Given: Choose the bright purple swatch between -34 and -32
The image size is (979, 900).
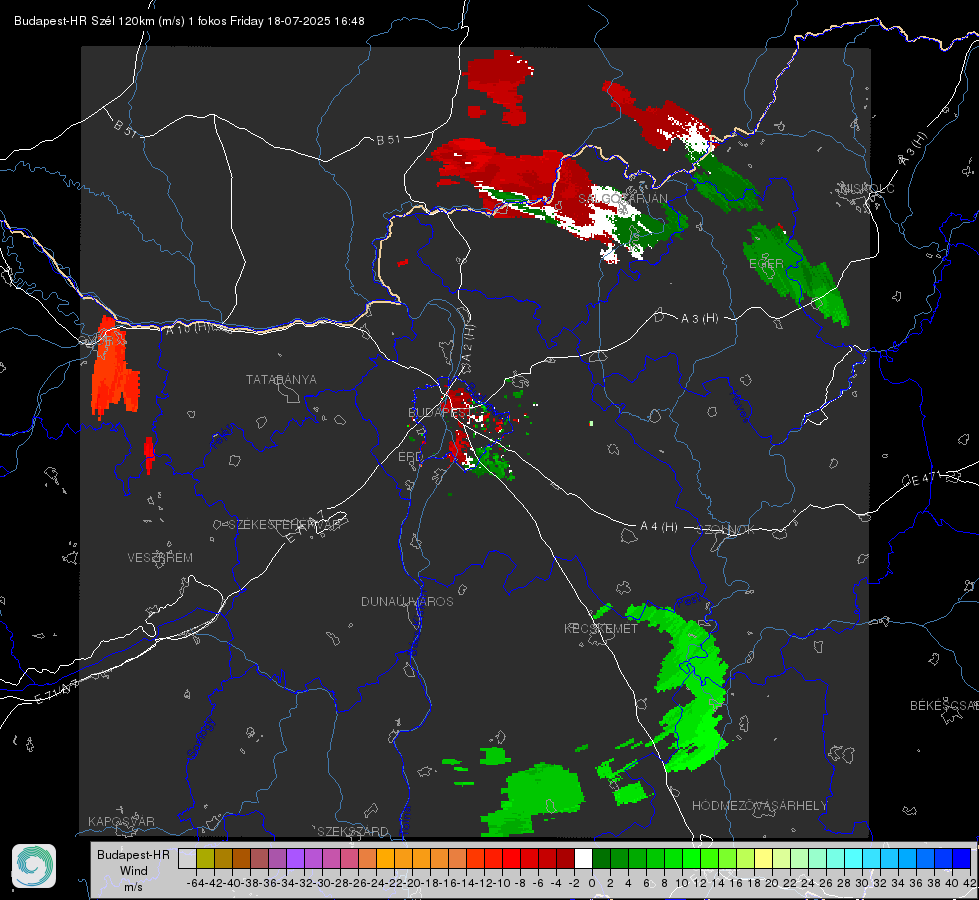Looking at the screenshot, I should [x=295, y=858].
